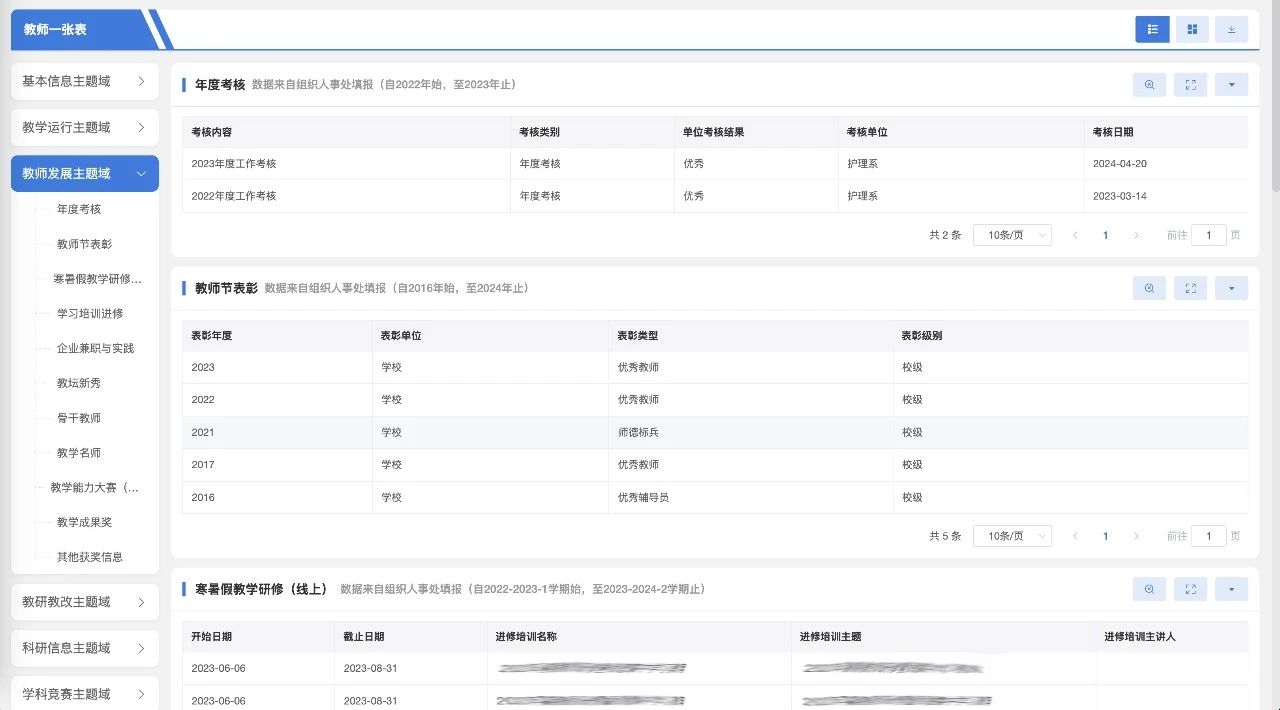Click magnifier icon in 年度考核 panel
1280x710 pixels.
click(x=1149, y=85)
